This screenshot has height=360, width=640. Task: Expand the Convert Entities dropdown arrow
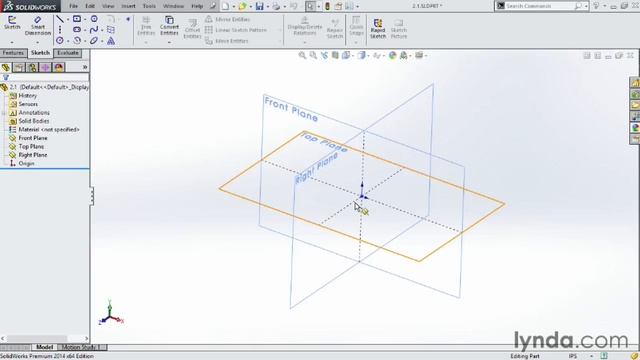pyautogui.click(x=169, y=42)
